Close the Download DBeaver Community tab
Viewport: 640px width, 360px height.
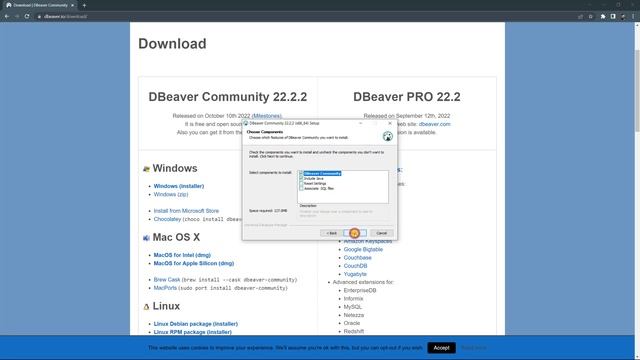pos(73,5)
